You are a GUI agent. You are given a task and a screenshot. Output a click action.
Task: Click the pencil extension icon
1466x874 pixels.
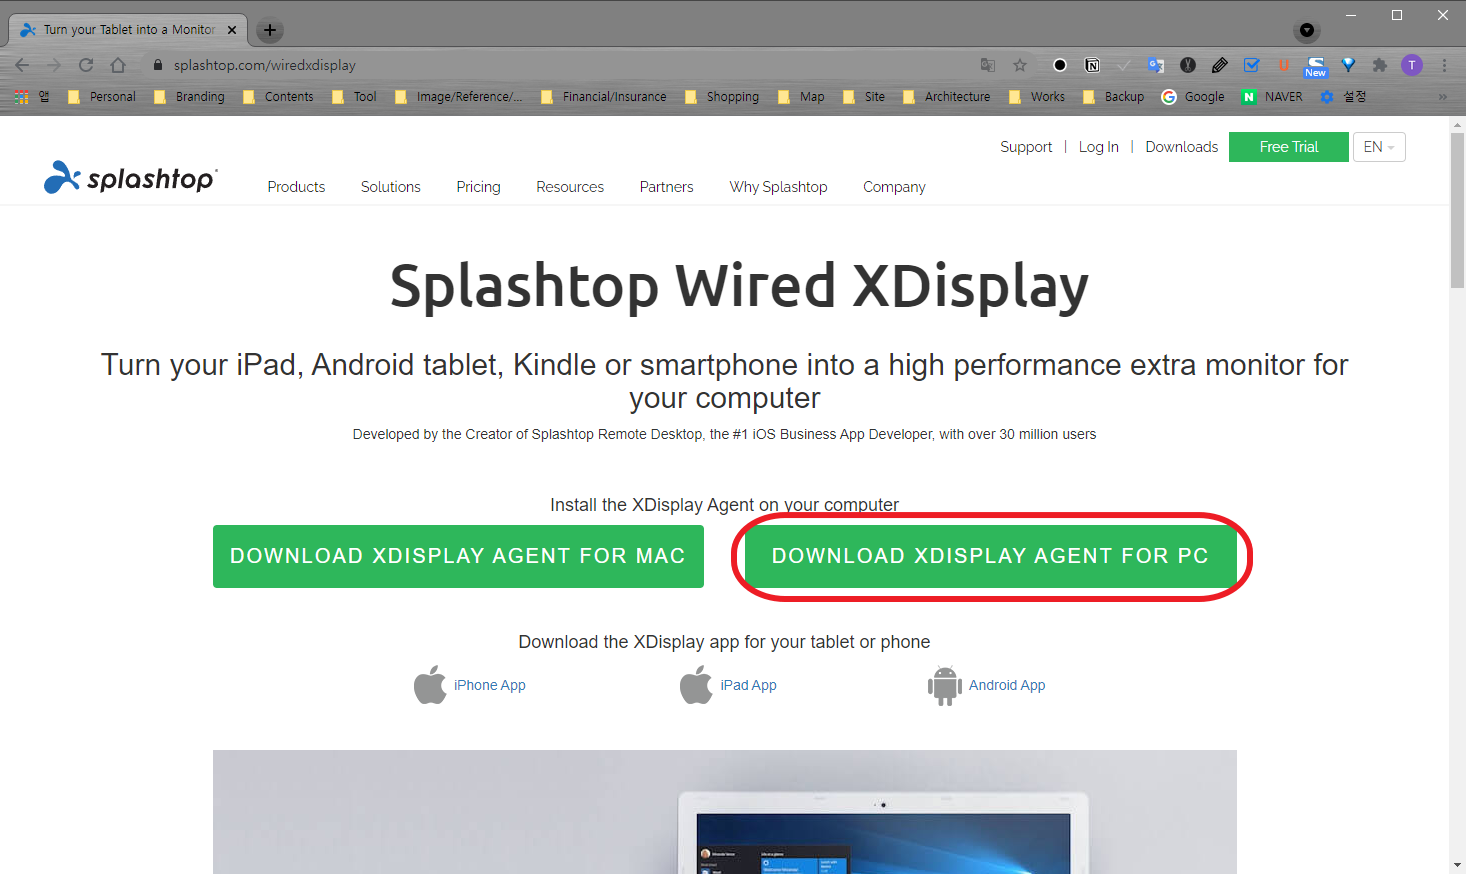pyautogui.click(x=1220, y=65)
